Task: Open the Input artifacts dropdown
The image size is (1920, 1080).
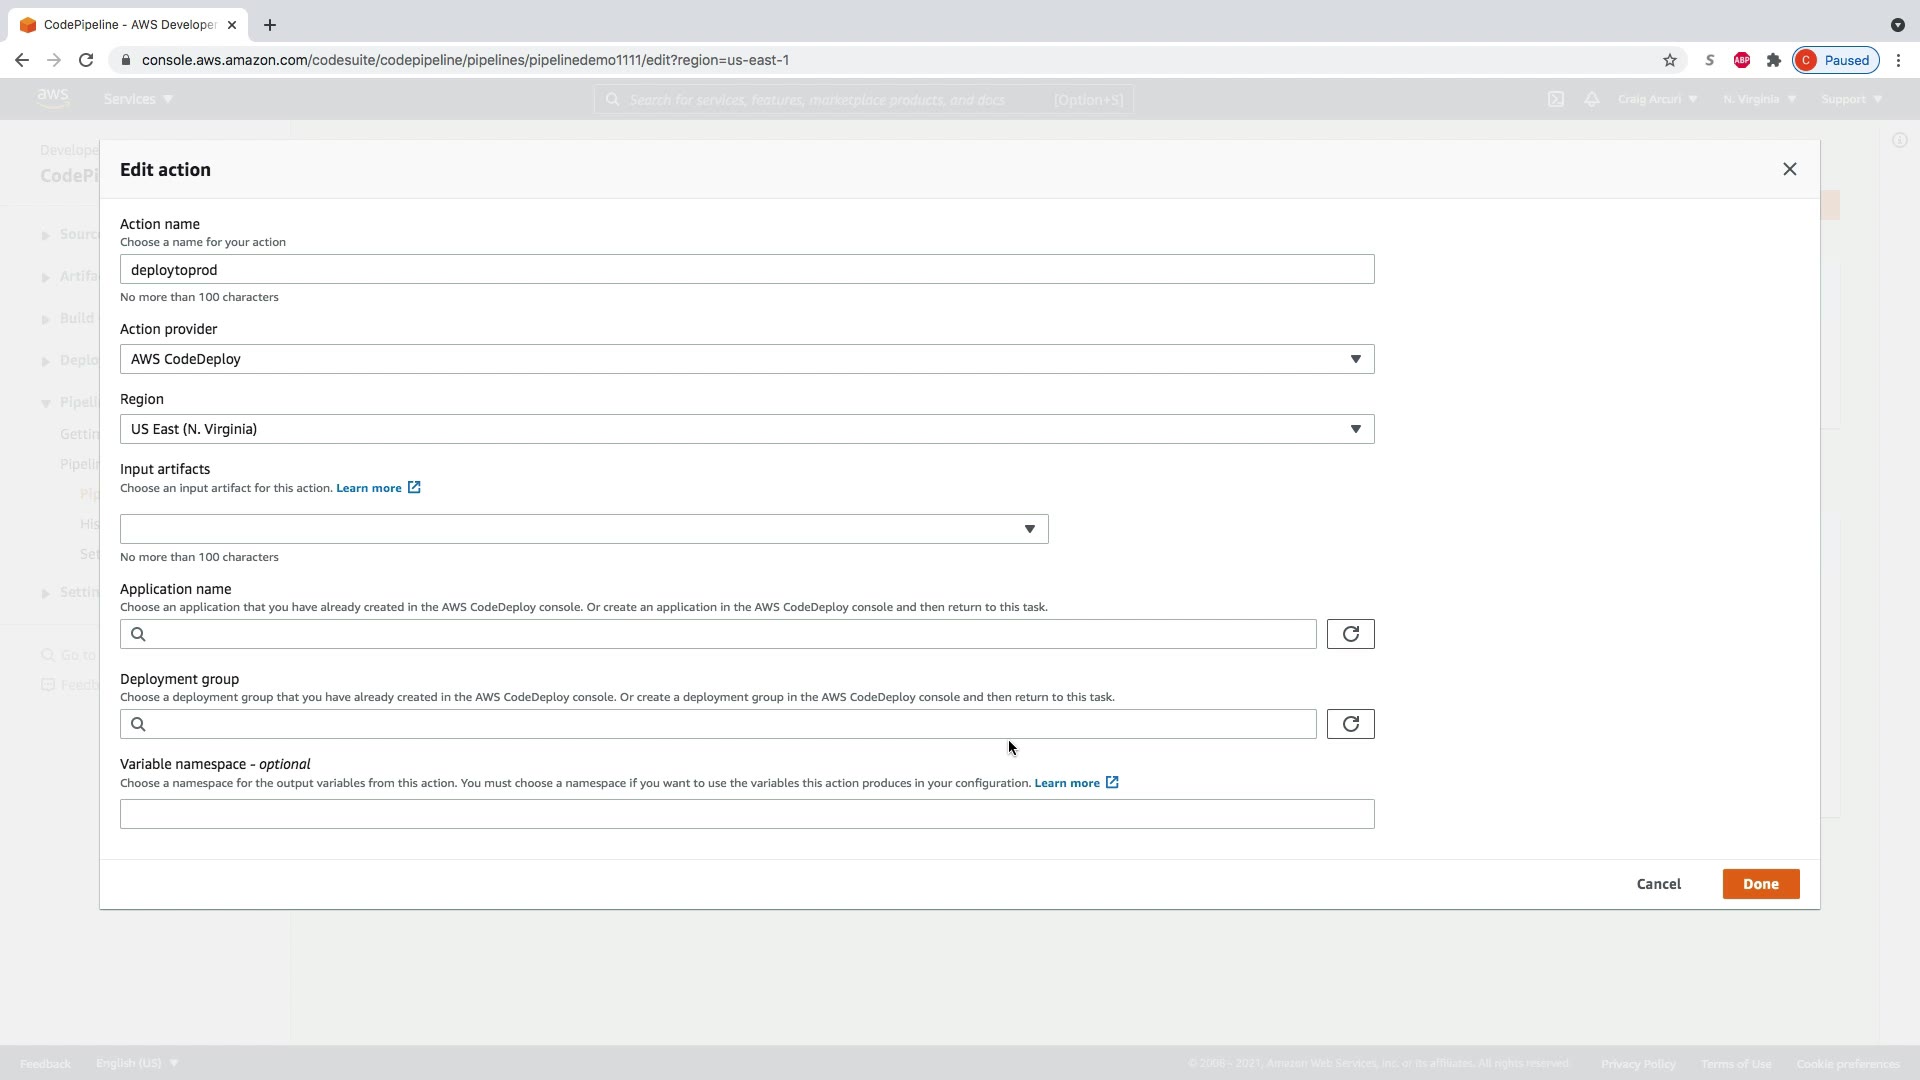Action: click(x=583, y=529)
